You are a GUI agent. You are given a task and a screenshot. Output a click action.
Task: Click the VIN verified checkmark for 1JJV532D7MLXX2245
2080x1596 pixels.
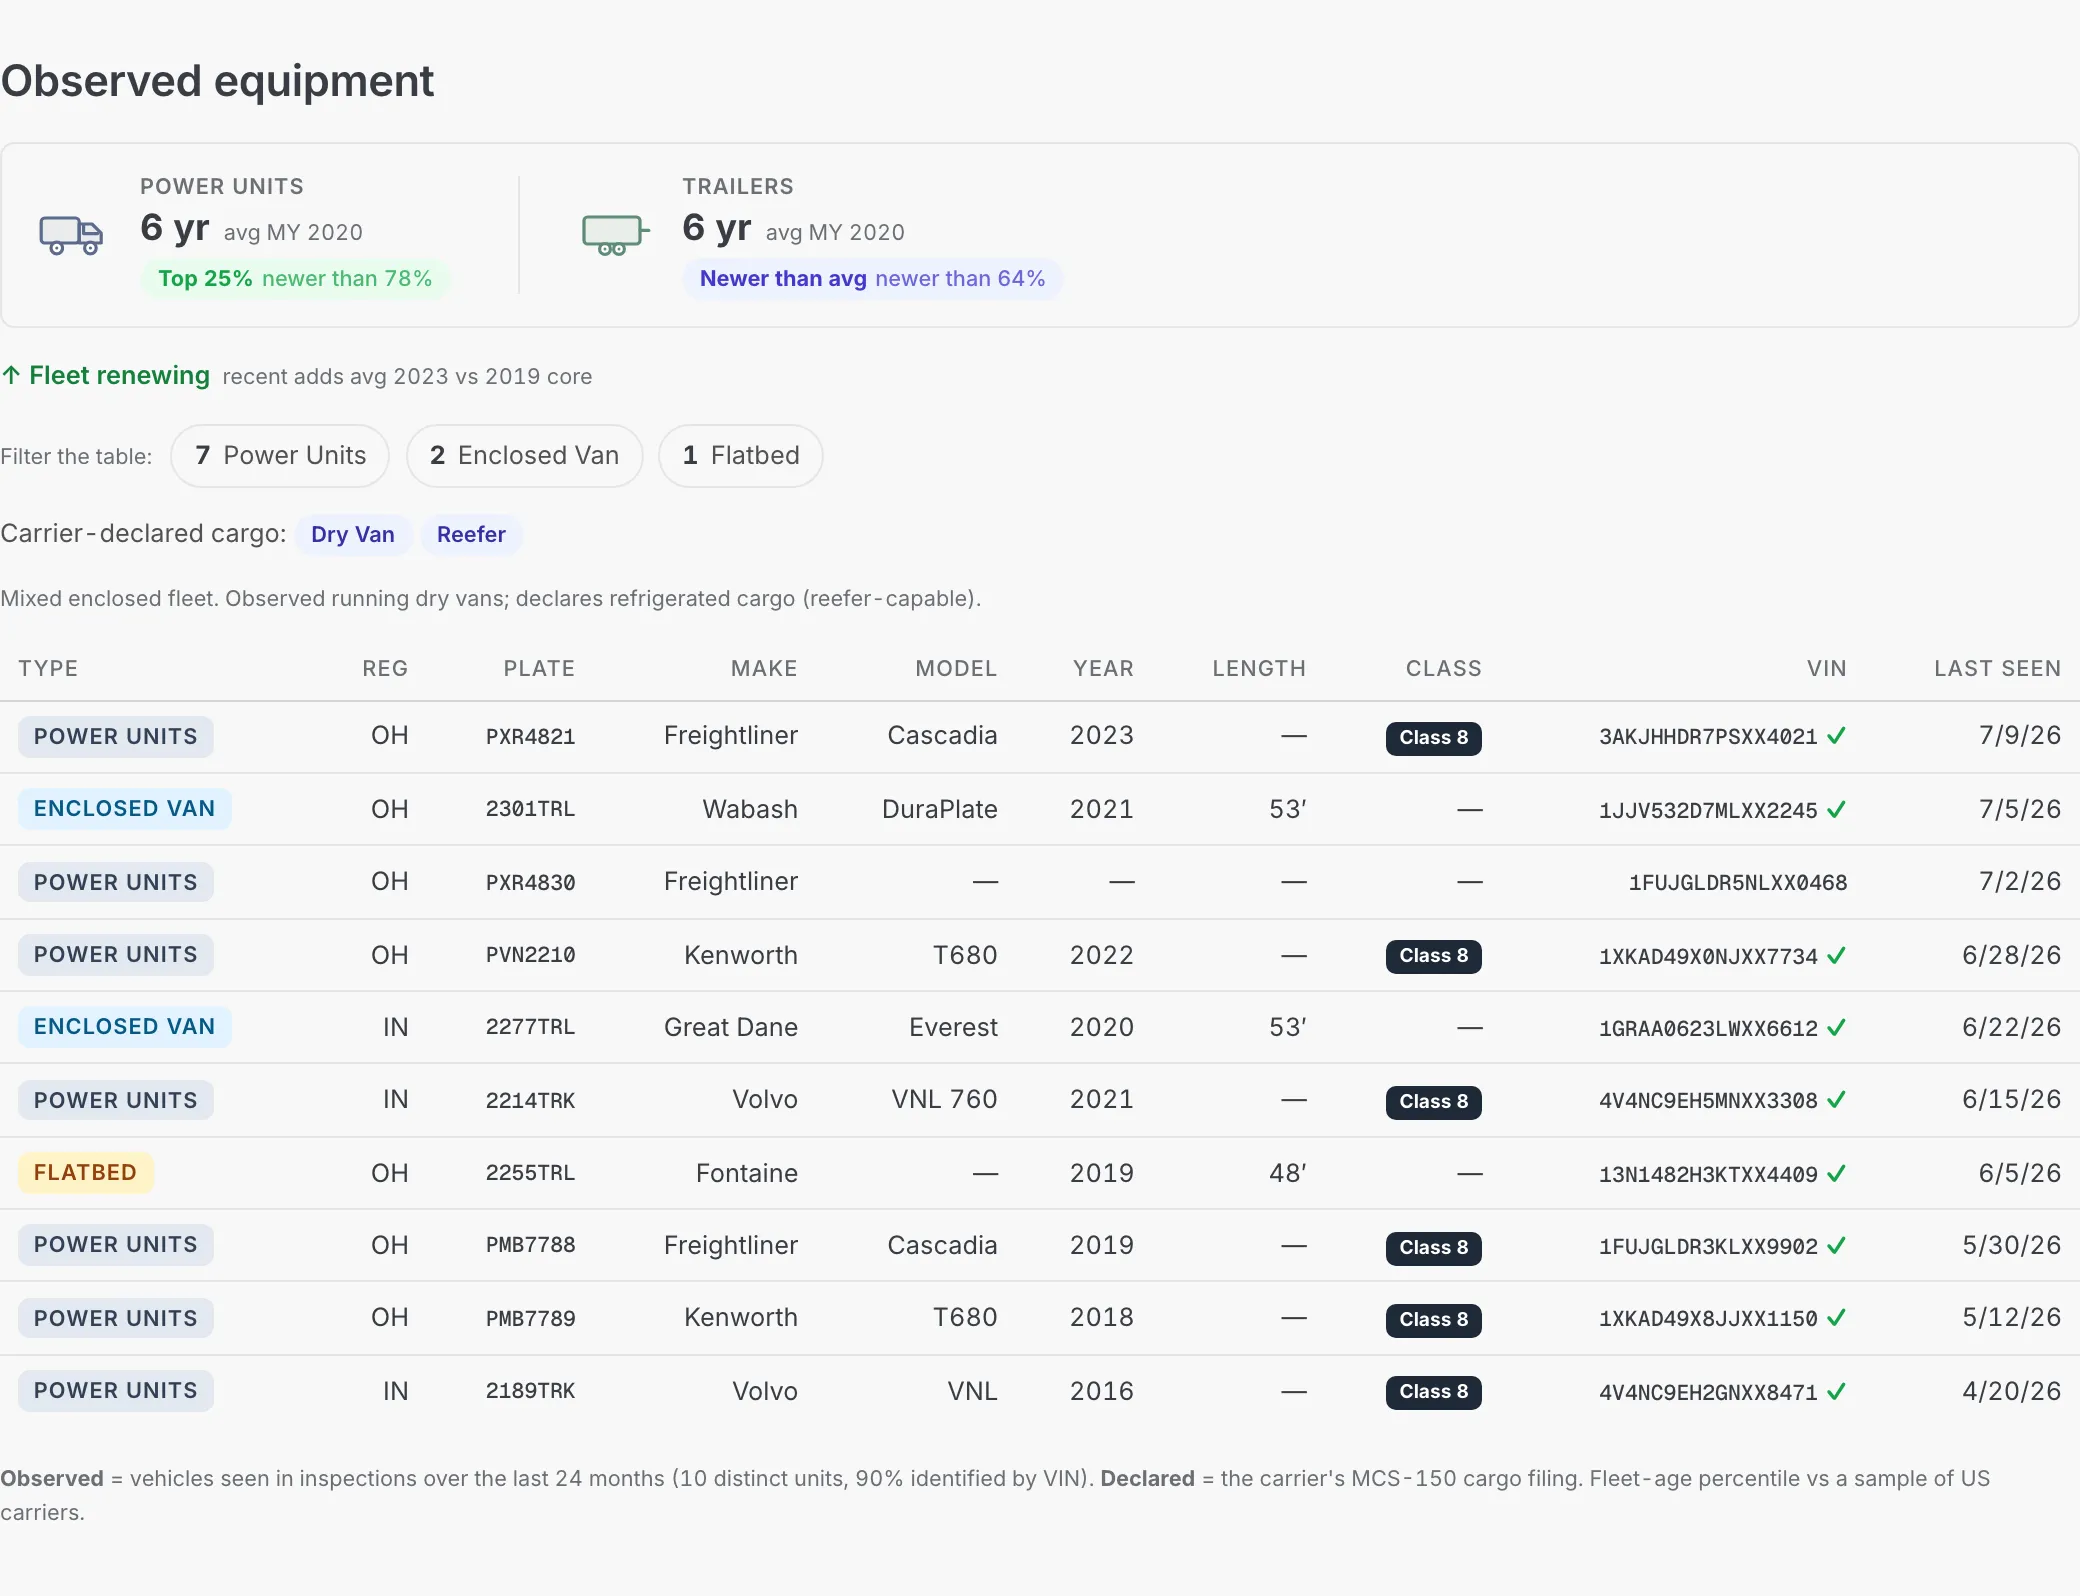click(1837, 810)
